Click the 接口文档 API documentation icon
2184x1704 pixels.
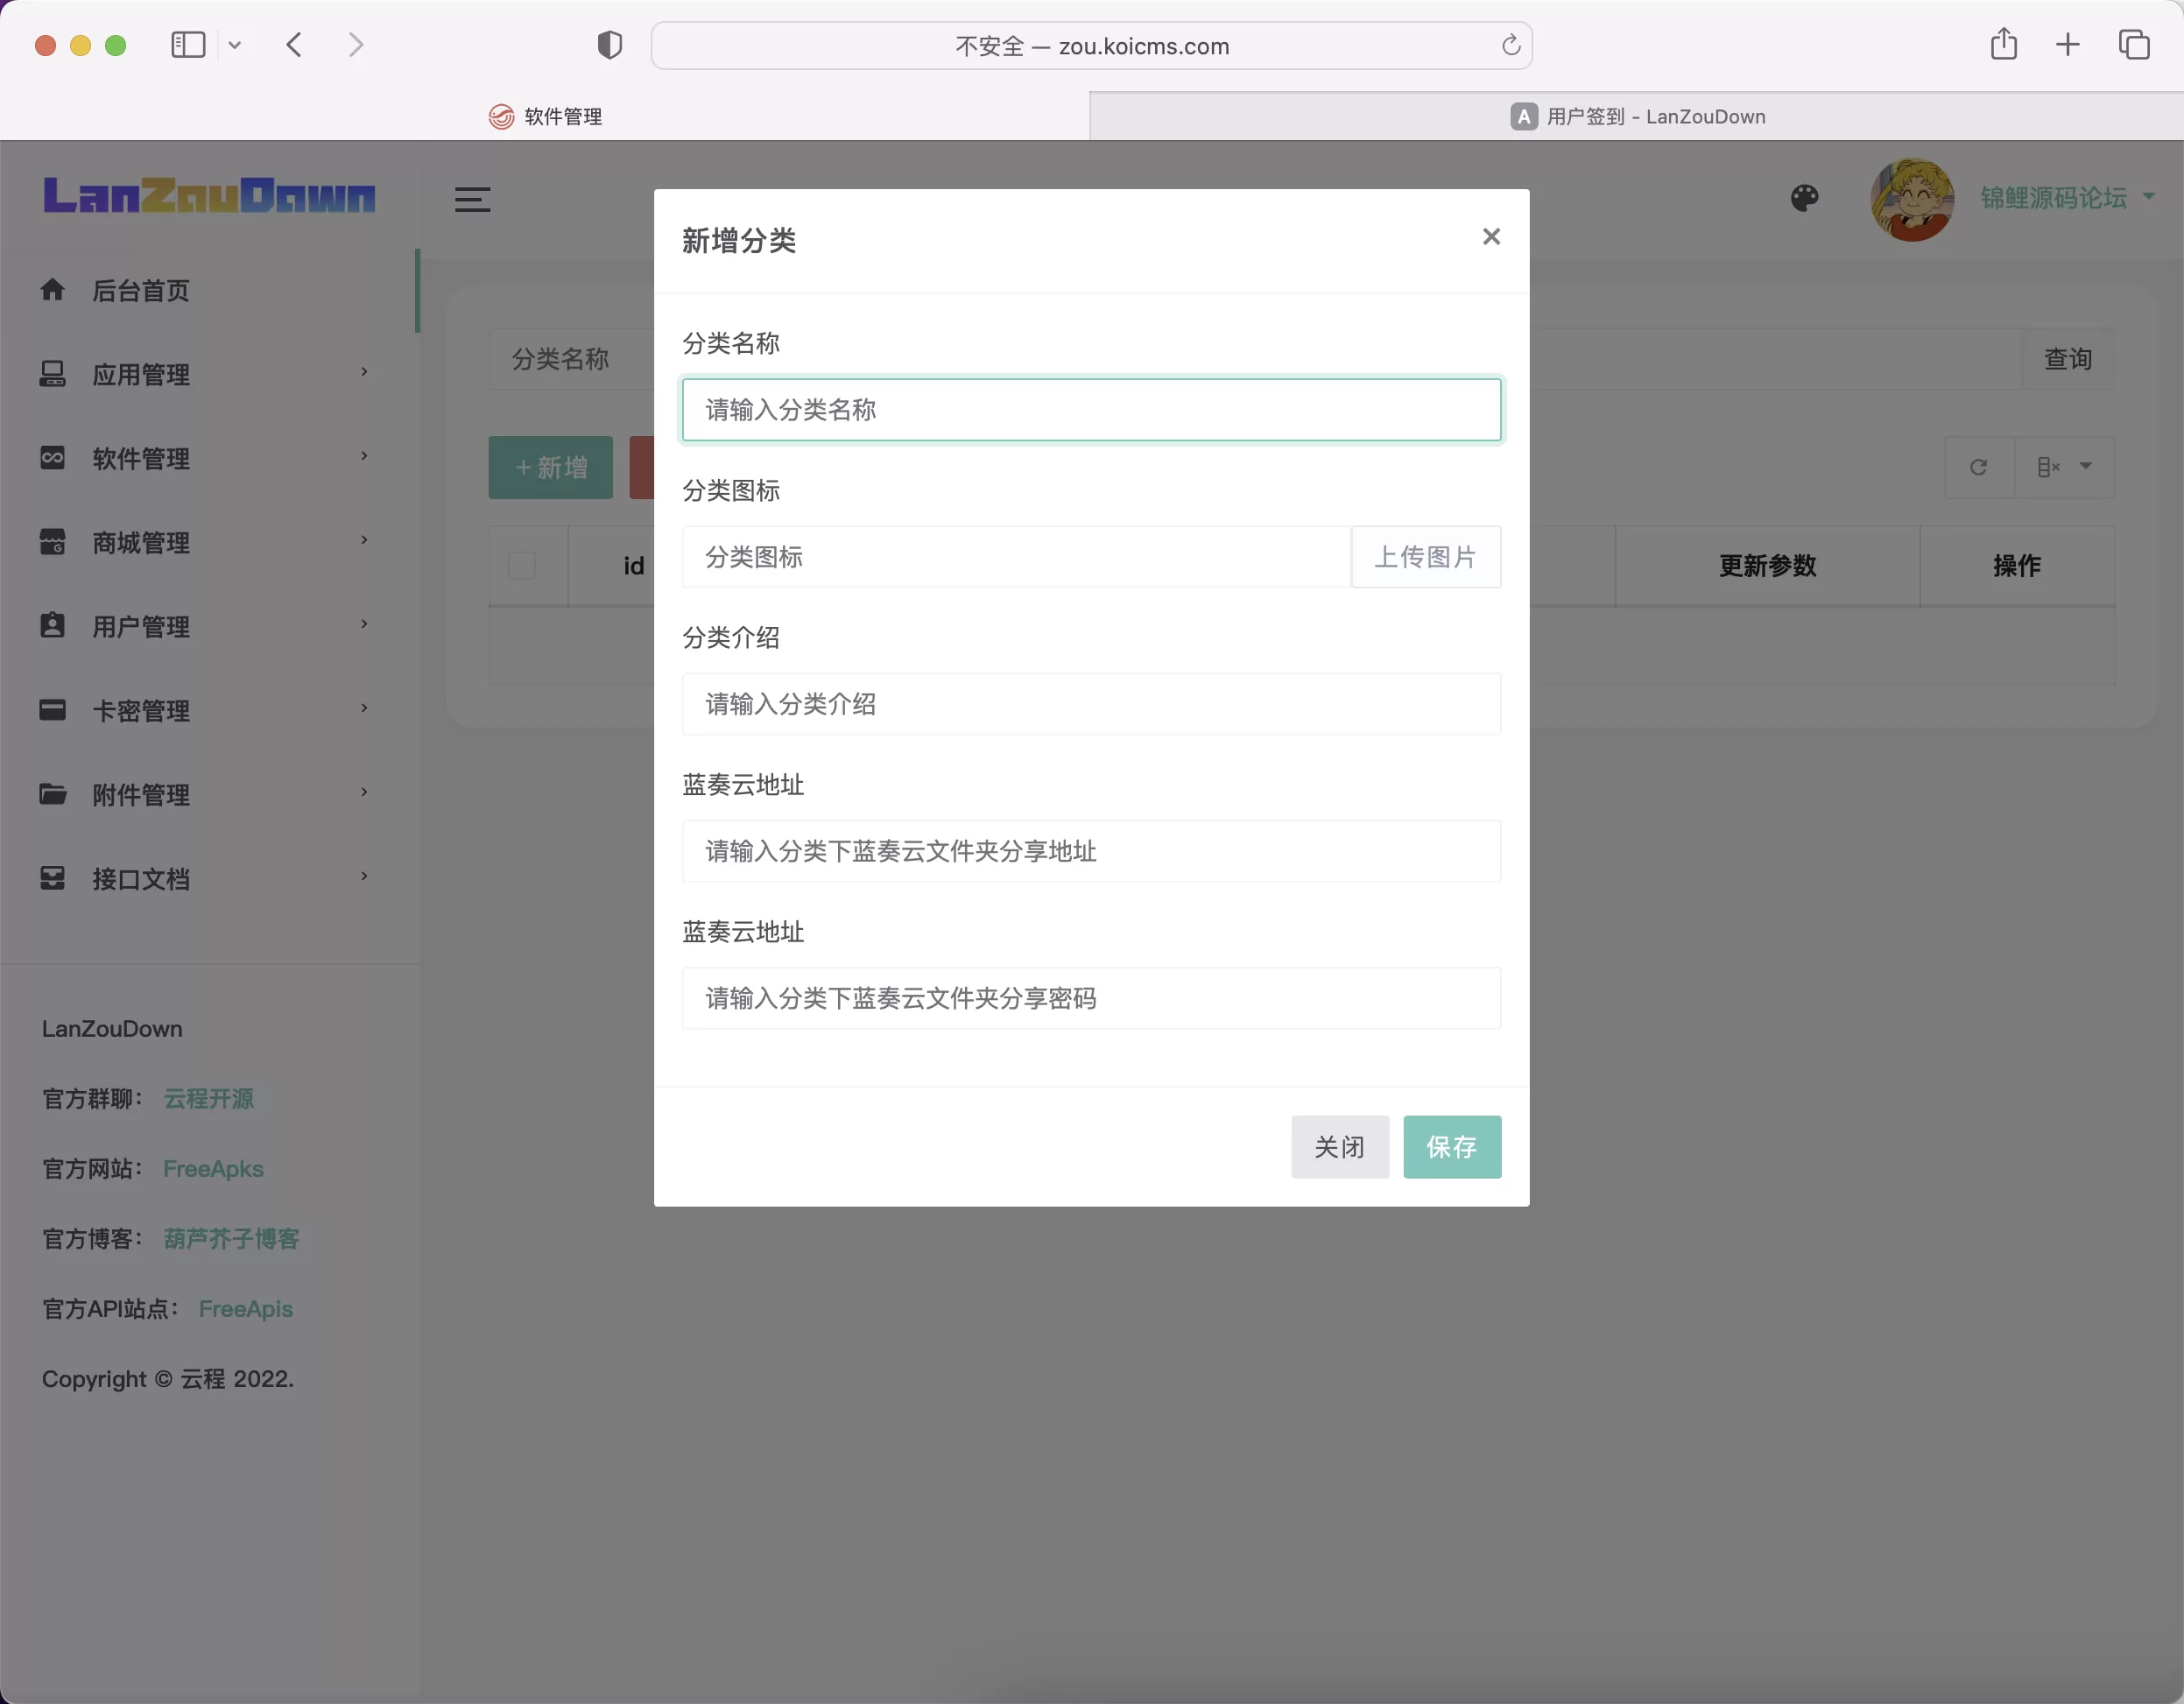tap(52, 877)
